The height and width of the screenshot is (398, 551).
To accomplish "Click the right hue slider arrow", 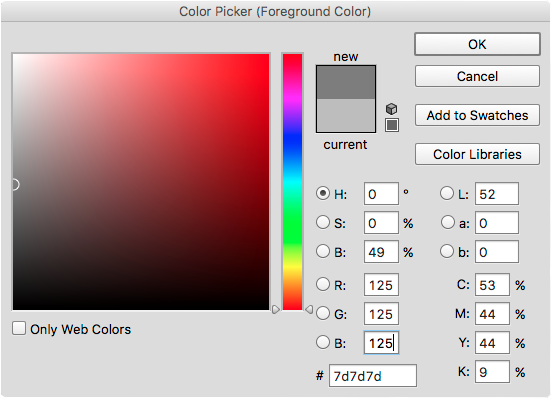I will pyautogui.click(x=309, y=309).
